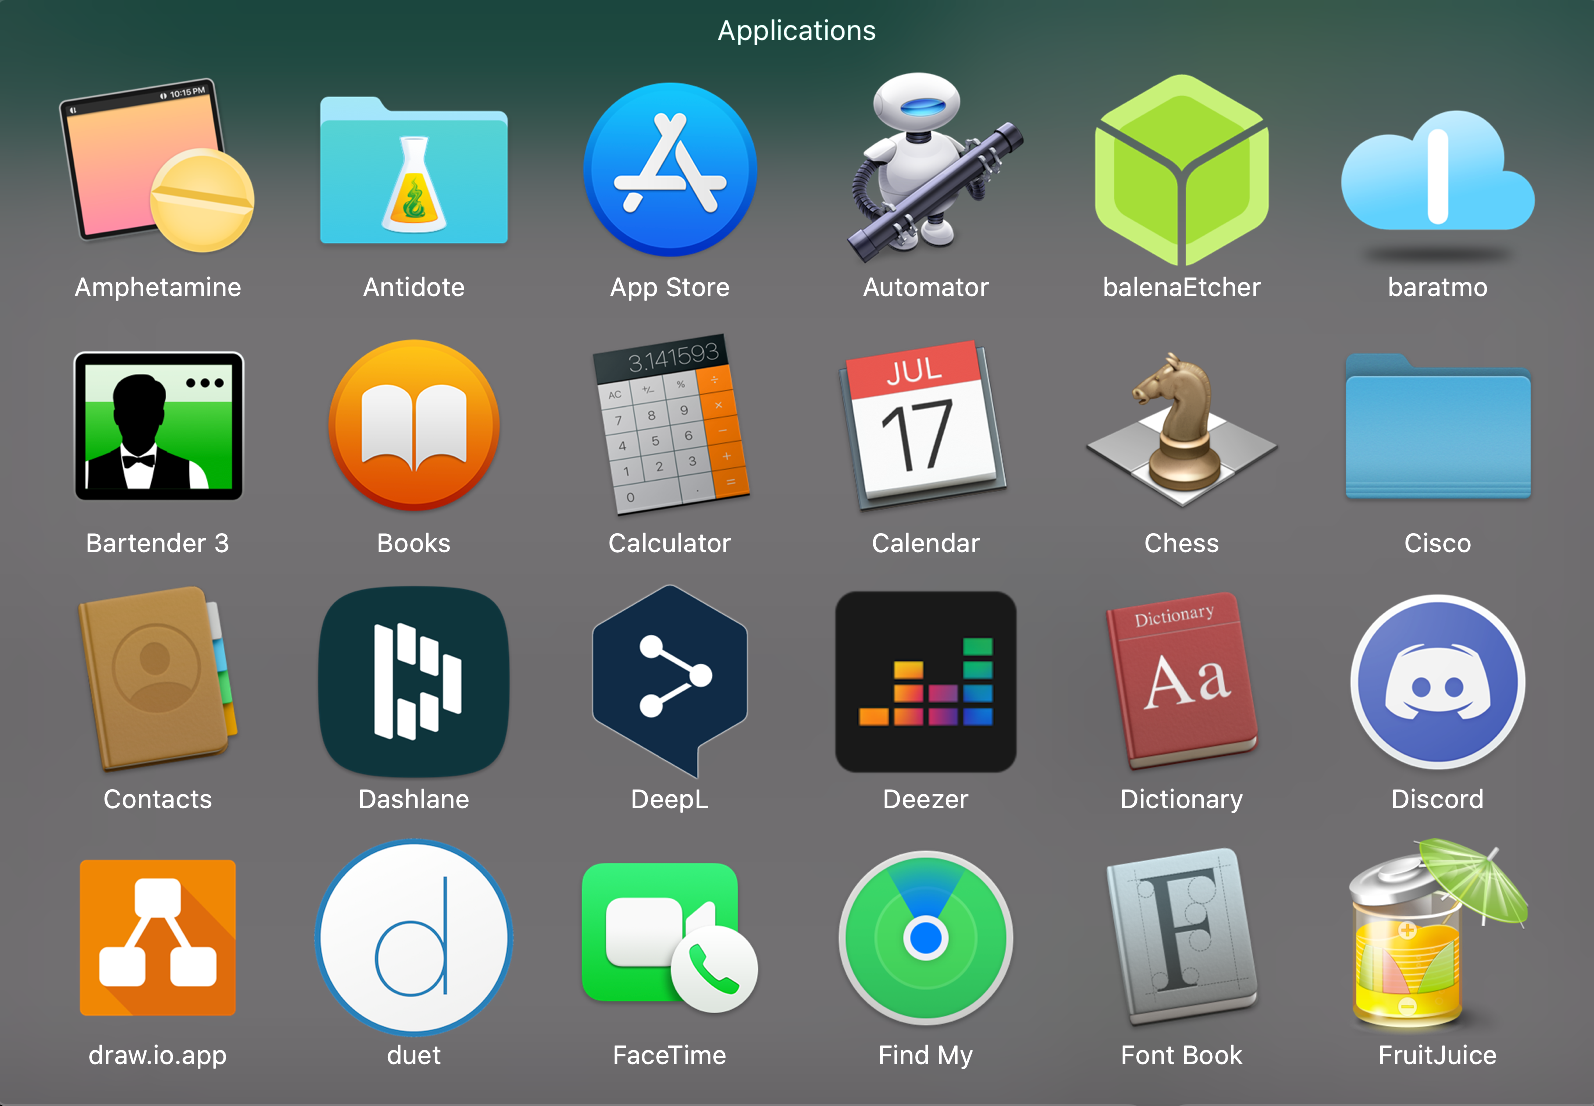Click the "Amphetamine" name label

click(x=158, y=288)
